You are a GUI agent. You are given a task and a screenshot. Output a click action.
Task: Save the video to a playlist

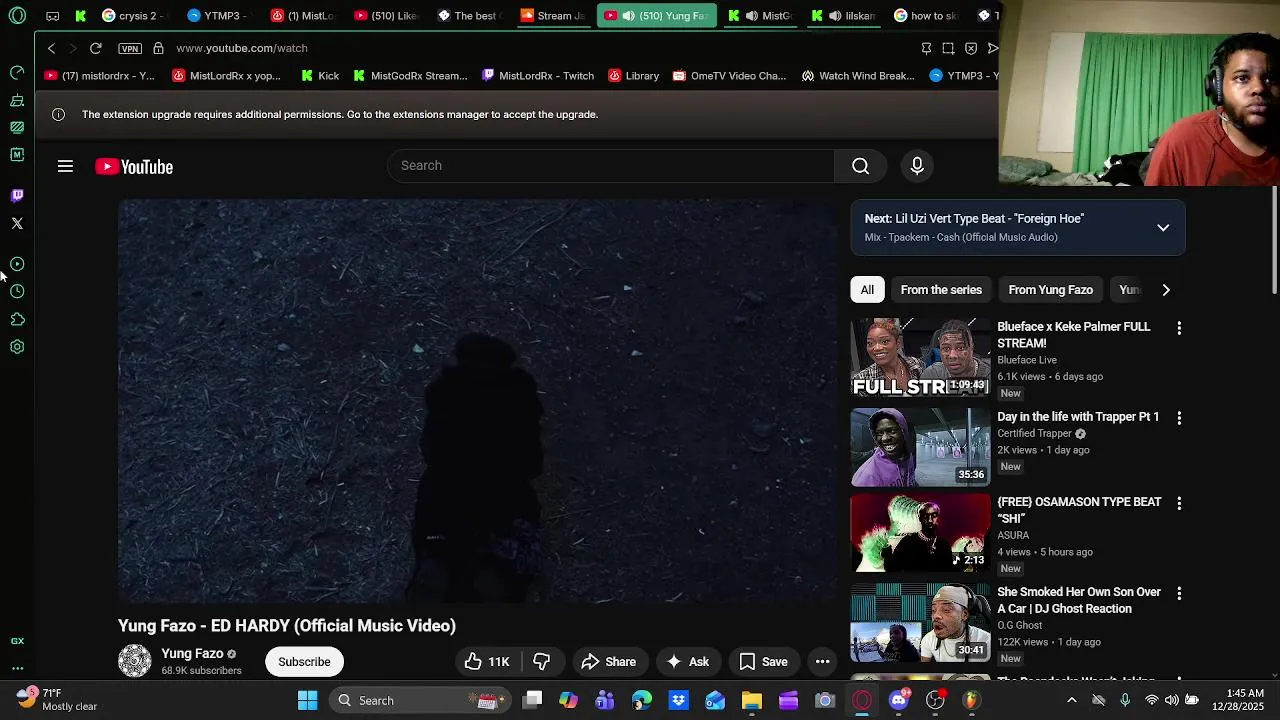(x=763, y=661)
